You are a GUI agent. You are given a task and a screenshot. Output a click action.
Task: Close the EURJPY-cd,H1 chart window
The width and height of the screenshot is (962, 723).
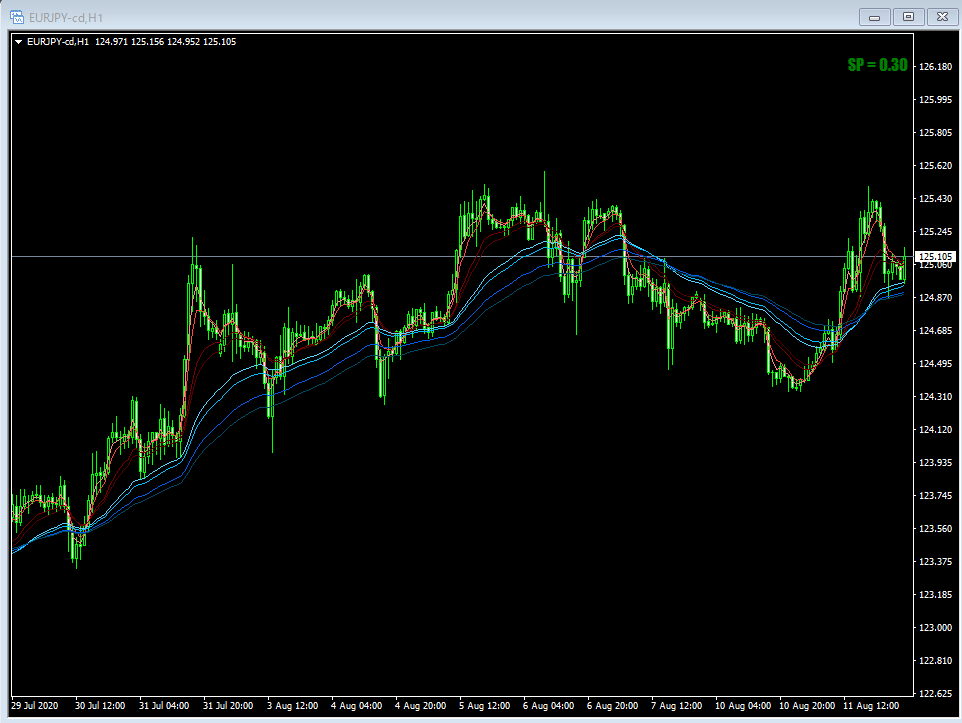[942, 17]
